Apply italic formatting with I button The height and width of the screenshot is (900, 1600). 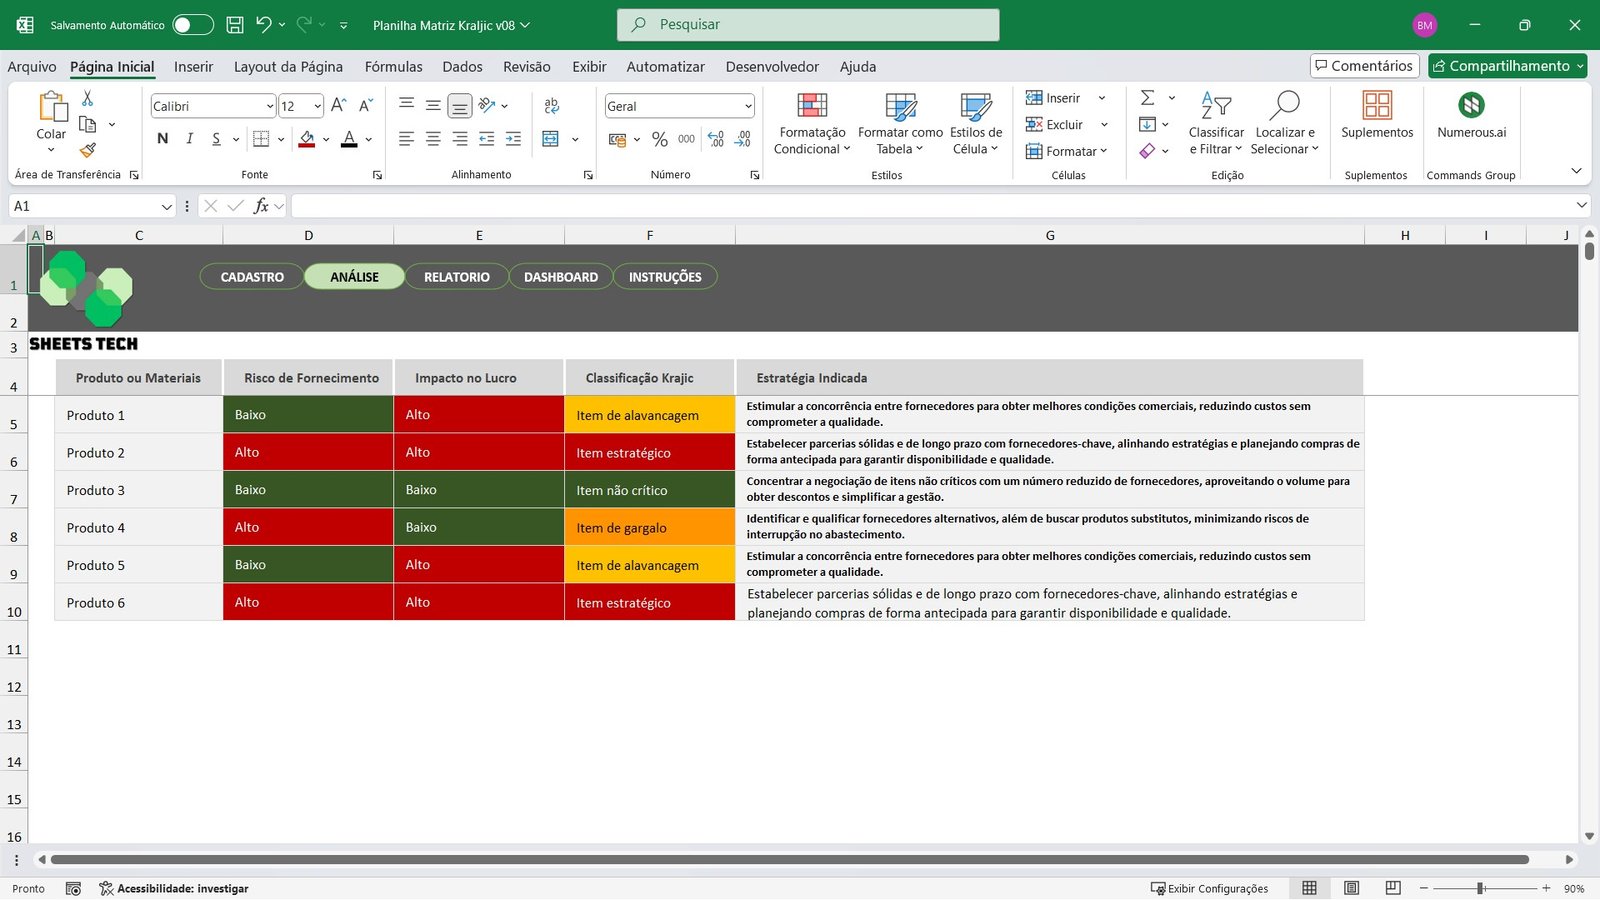189,139
